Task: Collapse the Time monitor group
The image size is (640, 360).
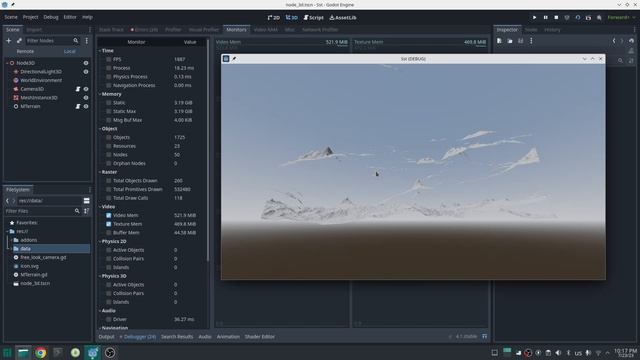Action: (100, 51)
